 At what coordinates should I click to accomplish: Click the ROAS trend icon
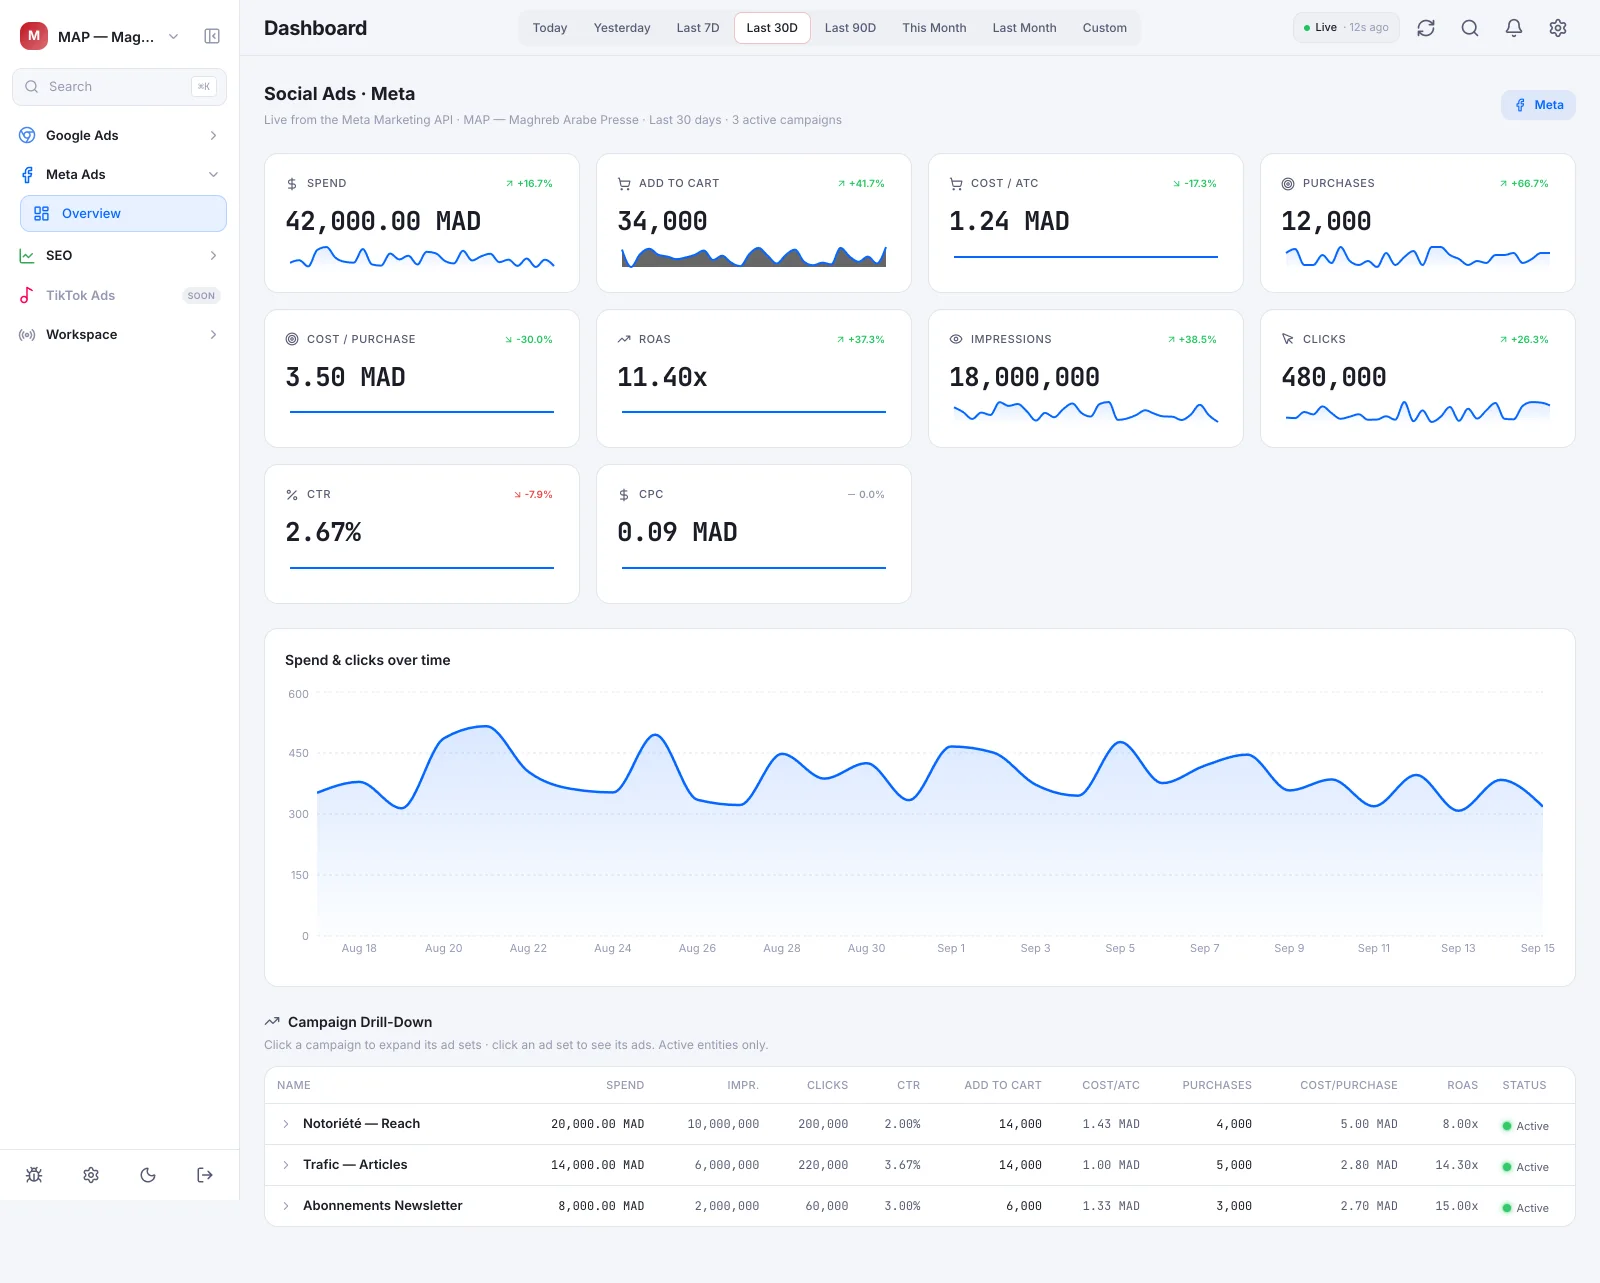(x=624, y=339)
